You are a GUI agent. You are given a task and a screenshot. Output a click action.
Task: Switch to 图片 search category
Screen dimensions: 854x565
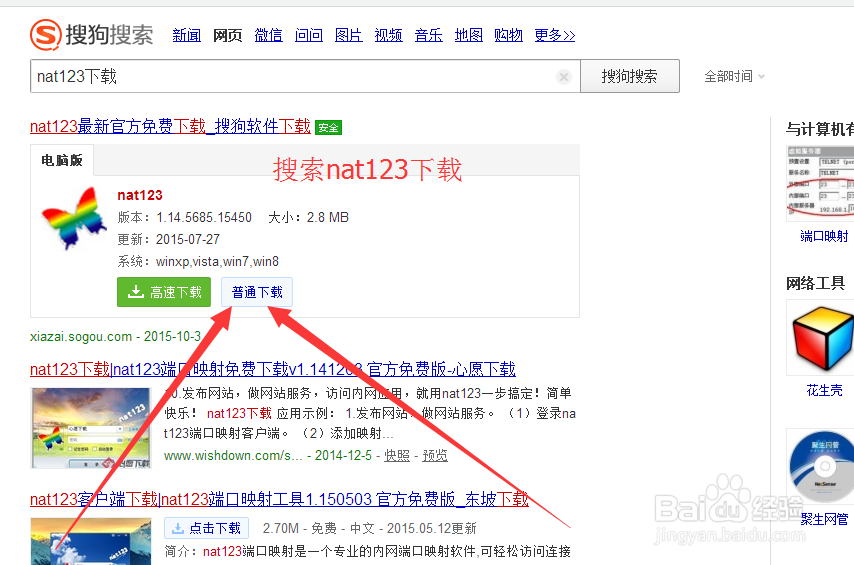[x=348, y=35]
